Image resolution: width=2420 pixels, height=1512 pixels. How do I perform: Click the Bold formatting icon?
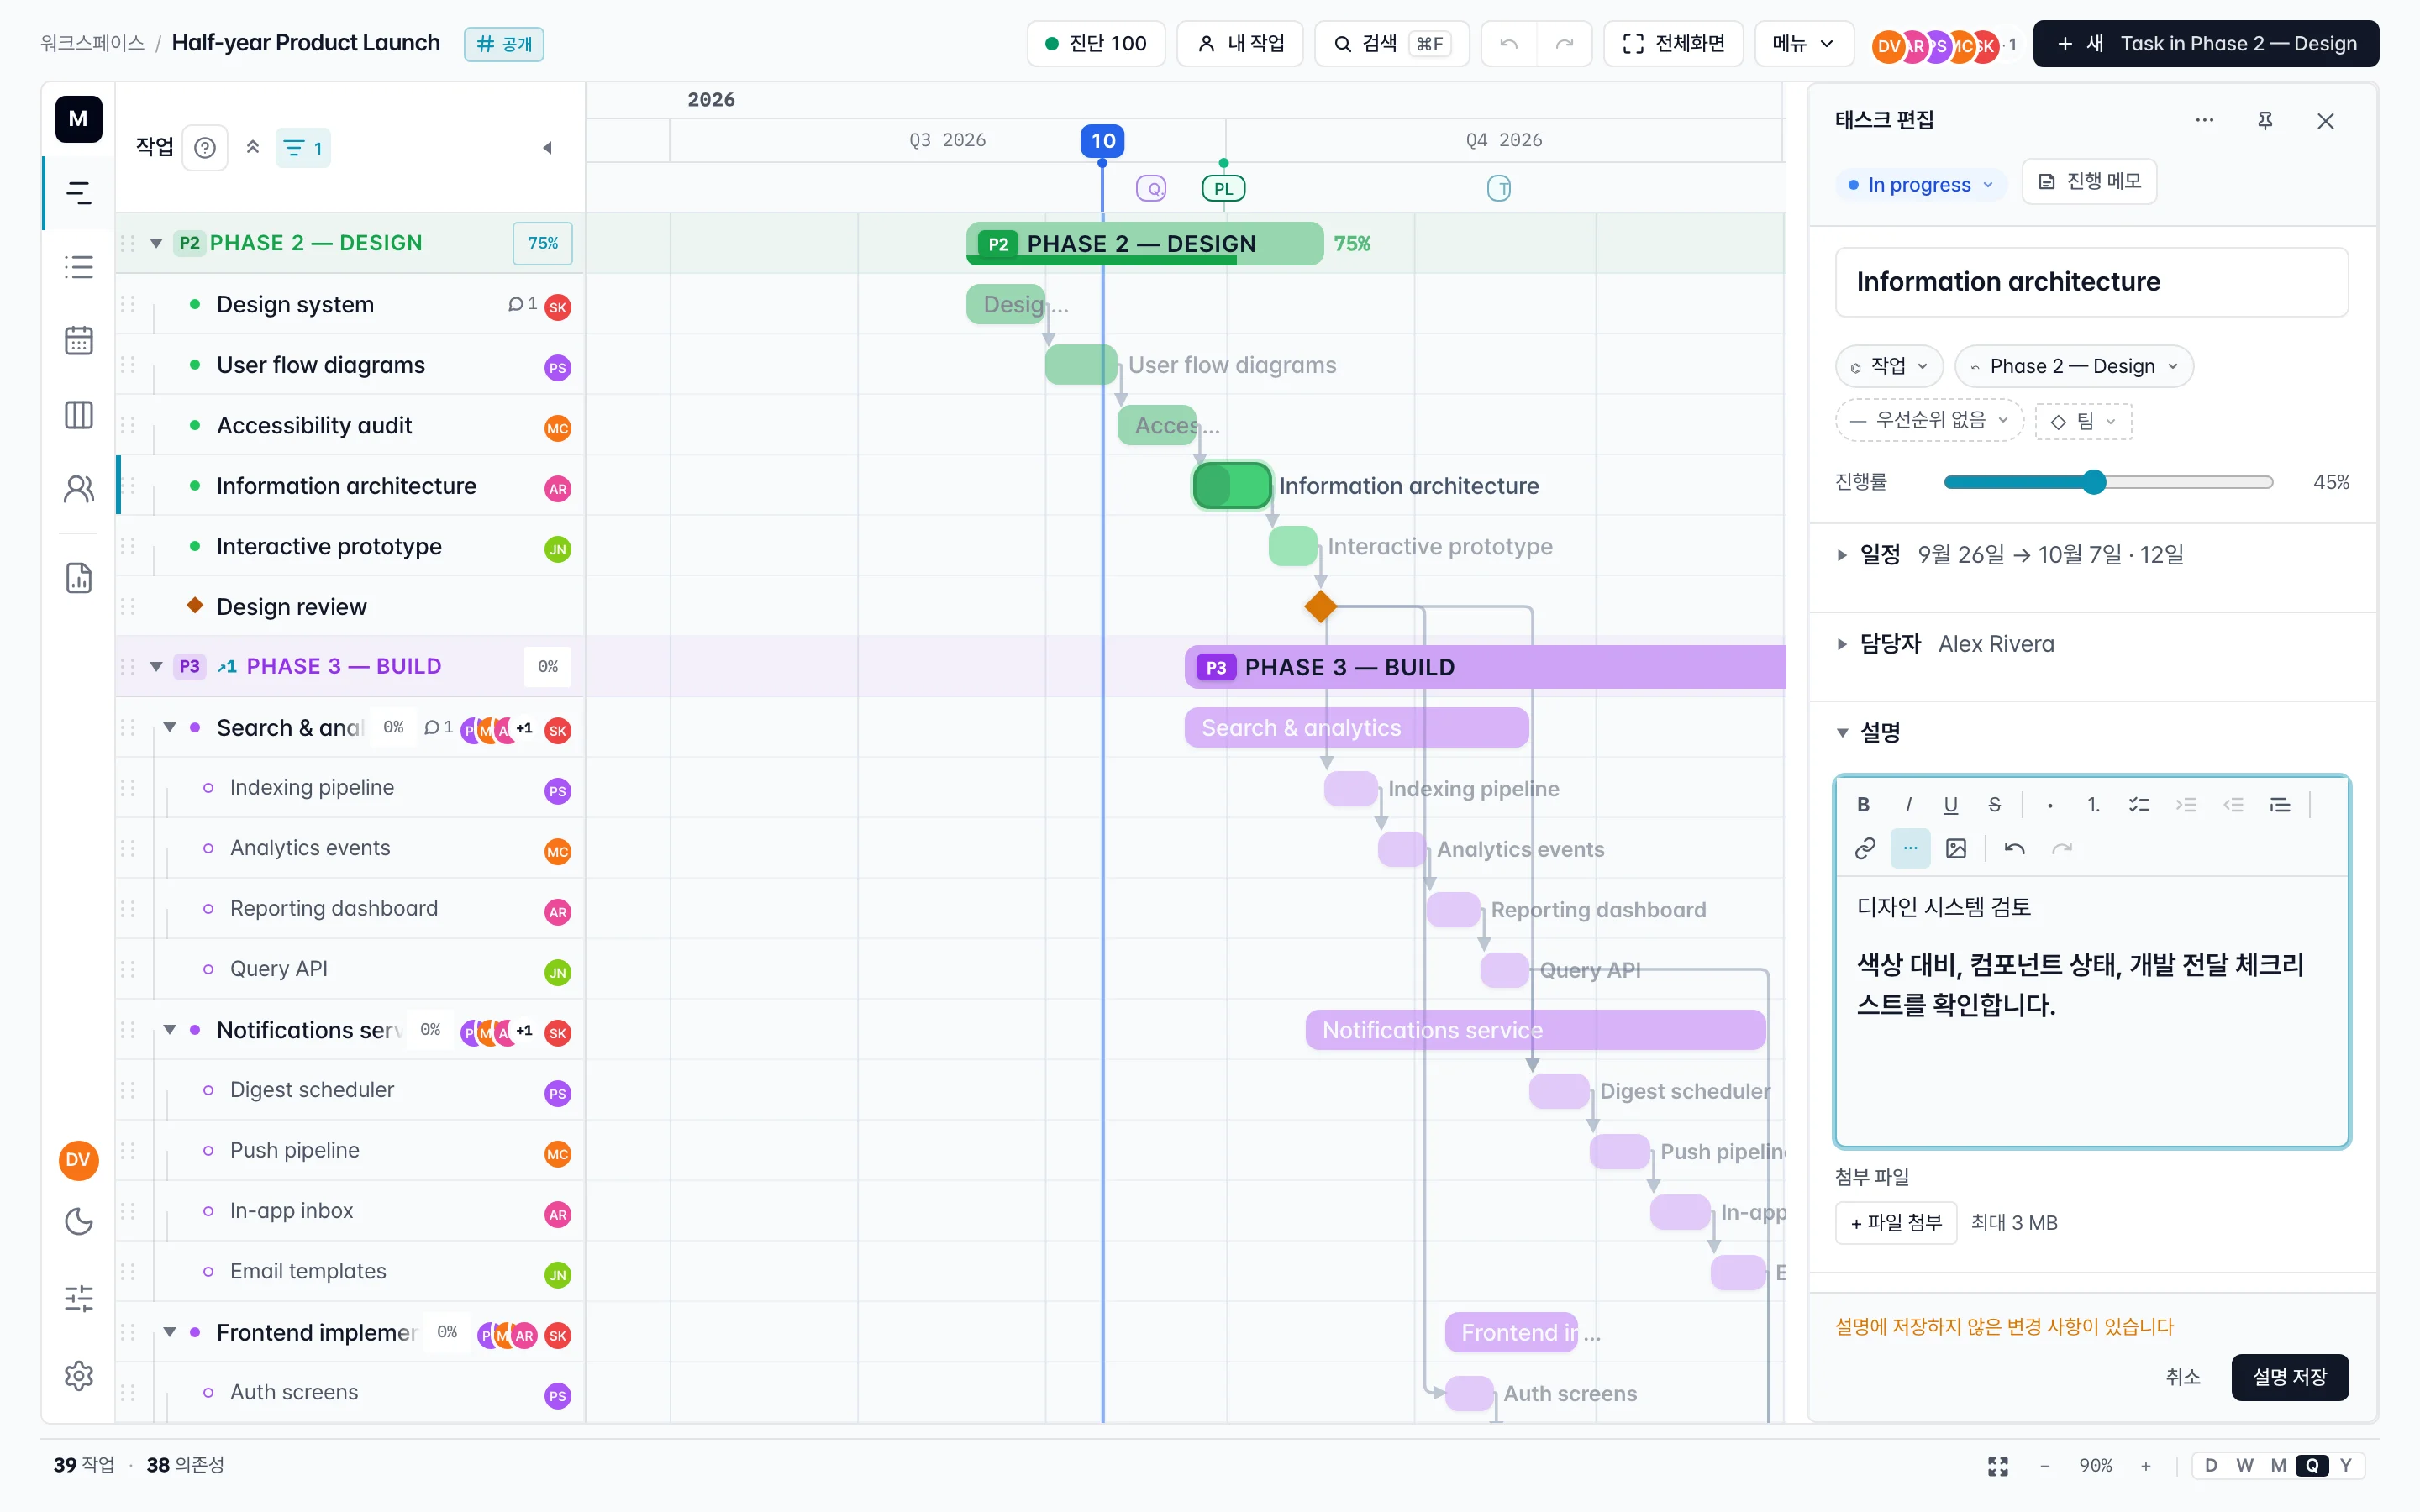click(x=1863, y=805)
